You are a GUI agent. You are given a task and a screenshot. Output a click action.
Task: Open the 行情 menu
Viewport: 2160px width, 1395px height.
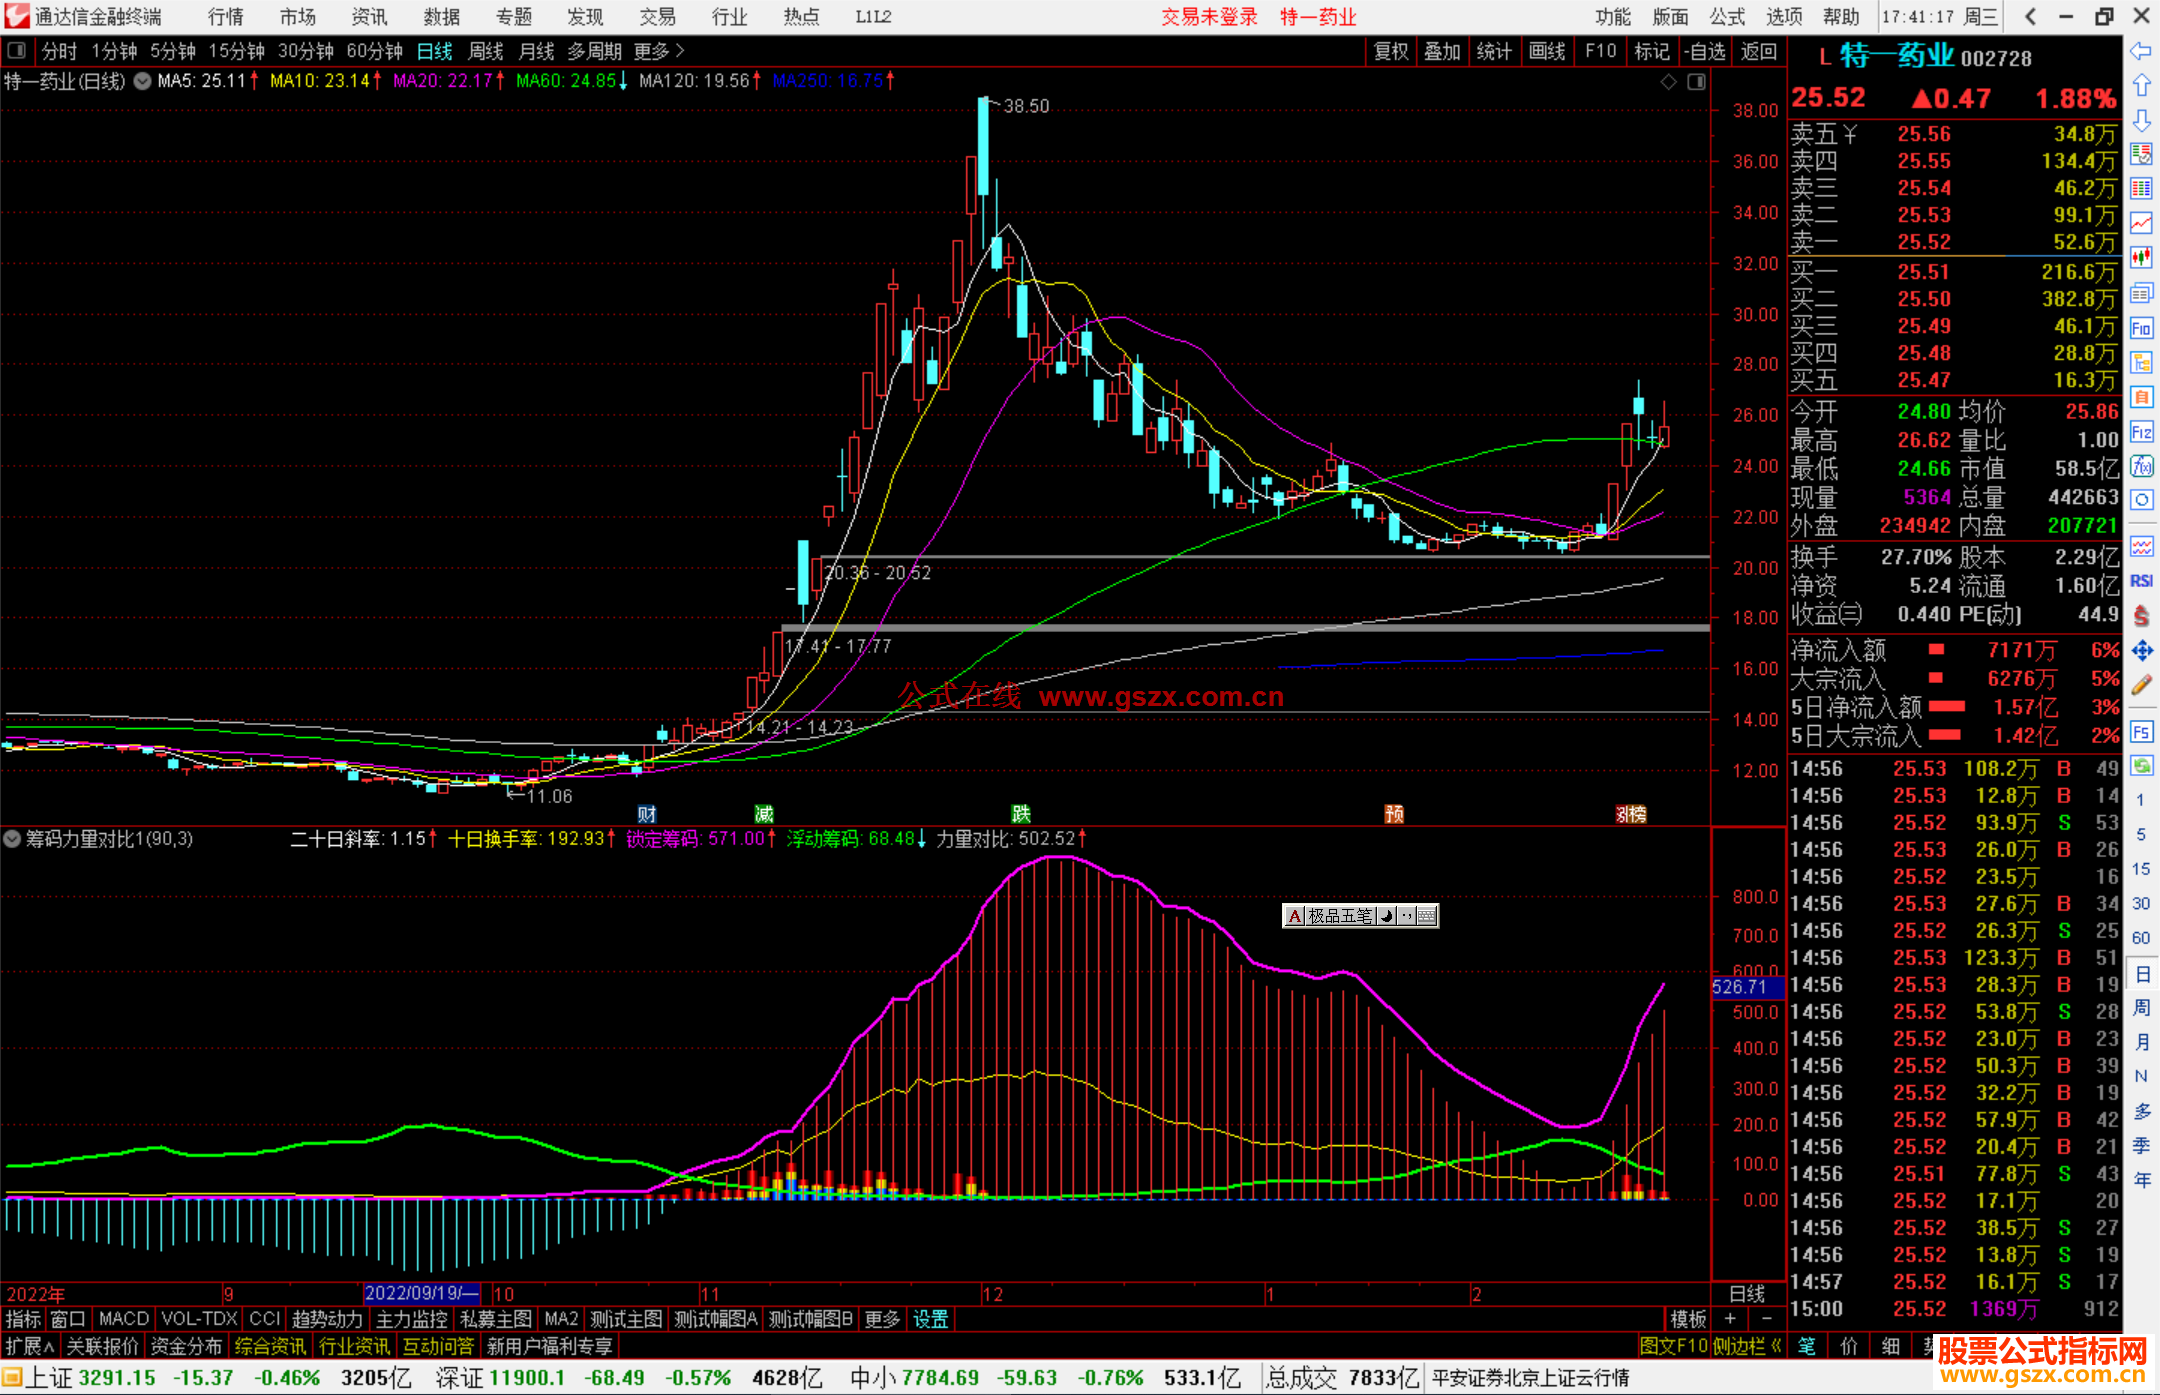[225, 17]
